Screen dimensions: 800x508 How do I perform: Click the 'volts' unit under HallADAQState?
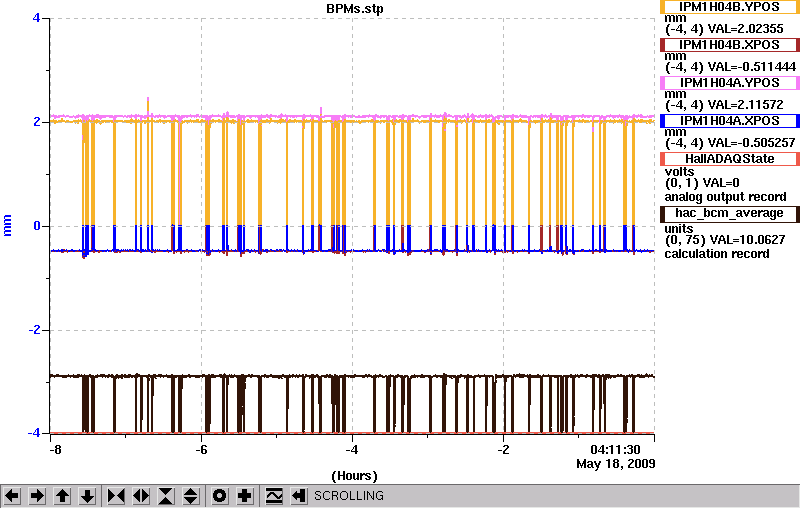pos(680,172)
